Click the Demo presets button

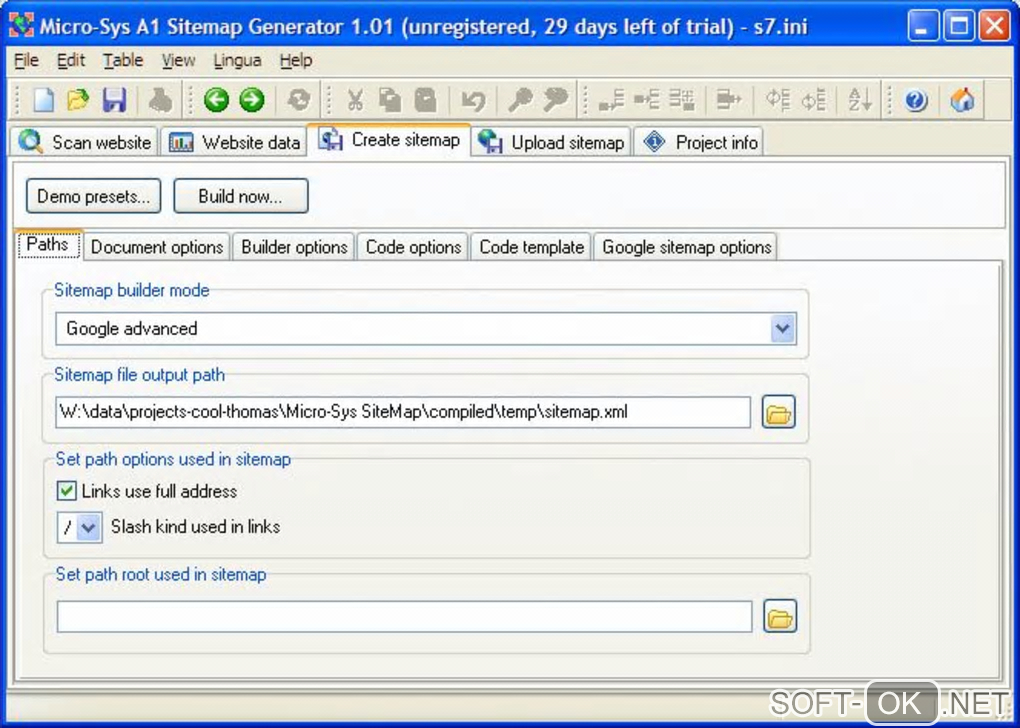tap(94, 196)
